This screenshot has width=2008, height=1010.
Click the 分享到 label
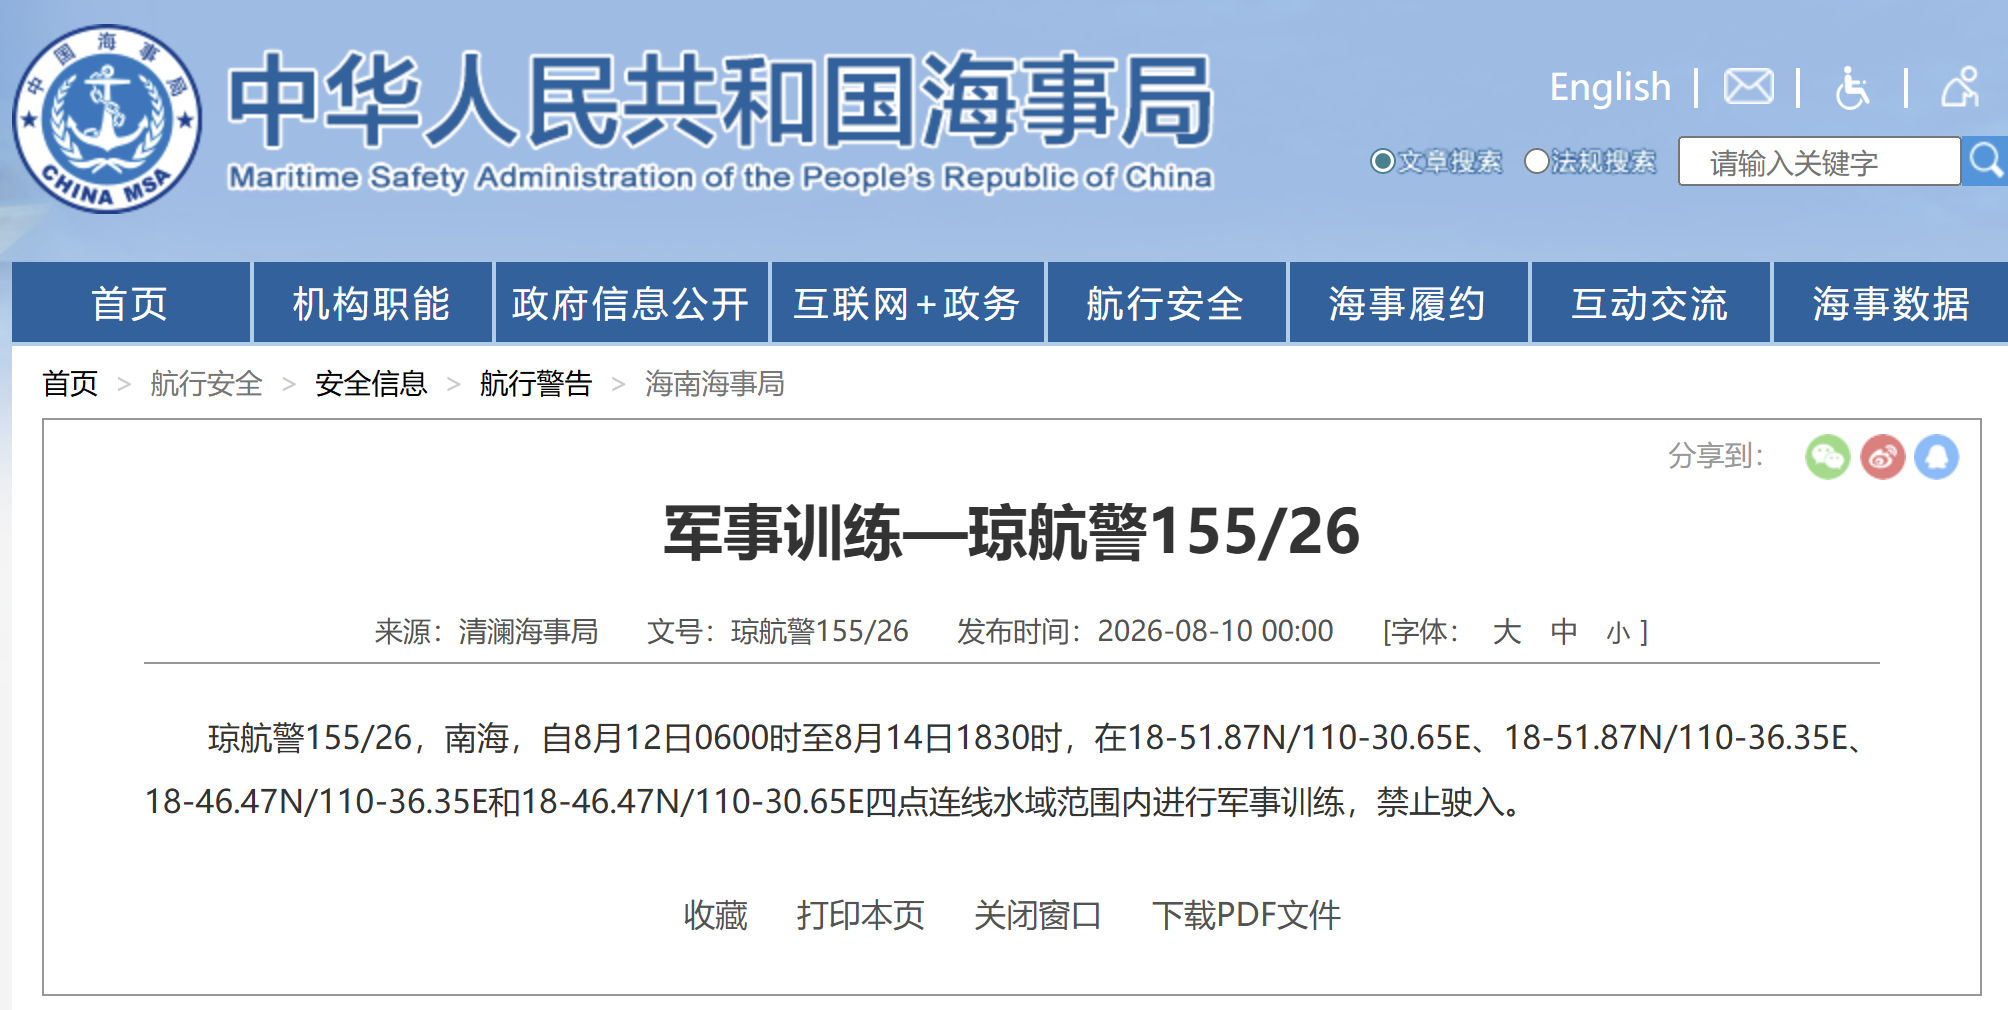point(1714,456)
